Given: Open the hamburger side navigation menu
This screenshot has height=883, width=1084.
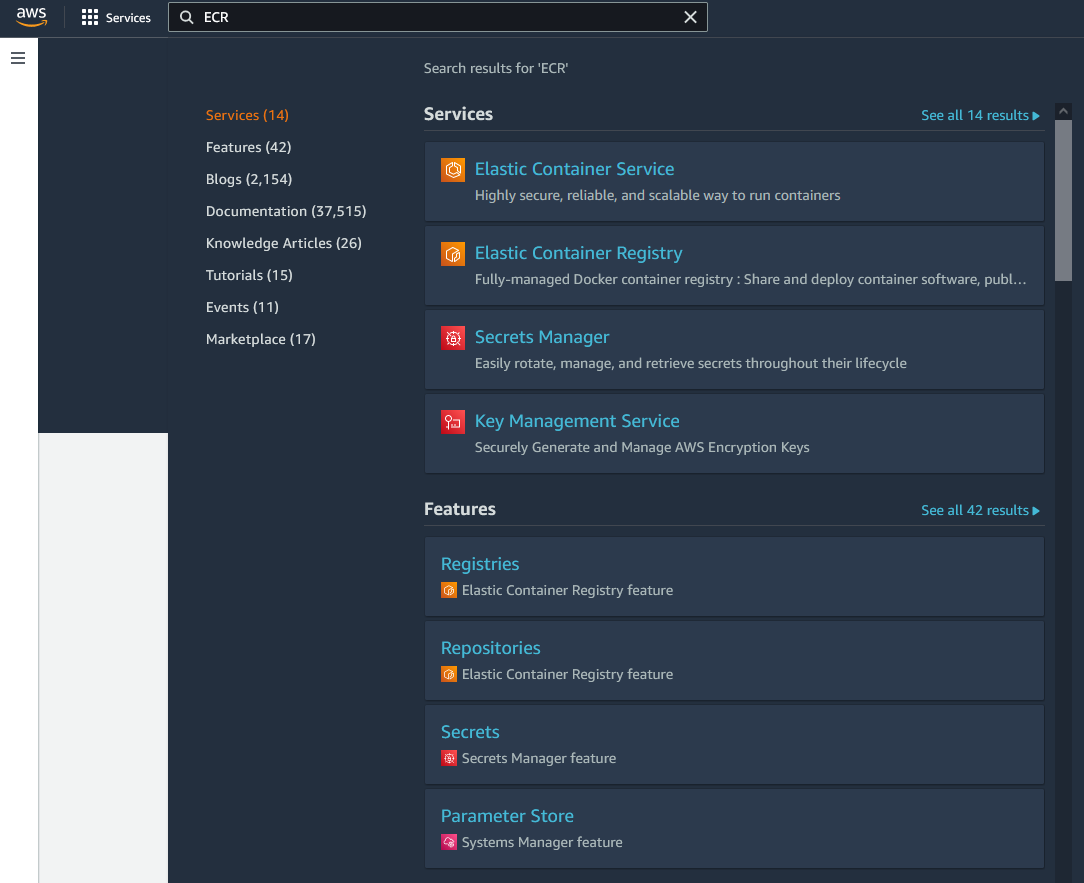Looking at the screenshot, I should tap(18, 58).
